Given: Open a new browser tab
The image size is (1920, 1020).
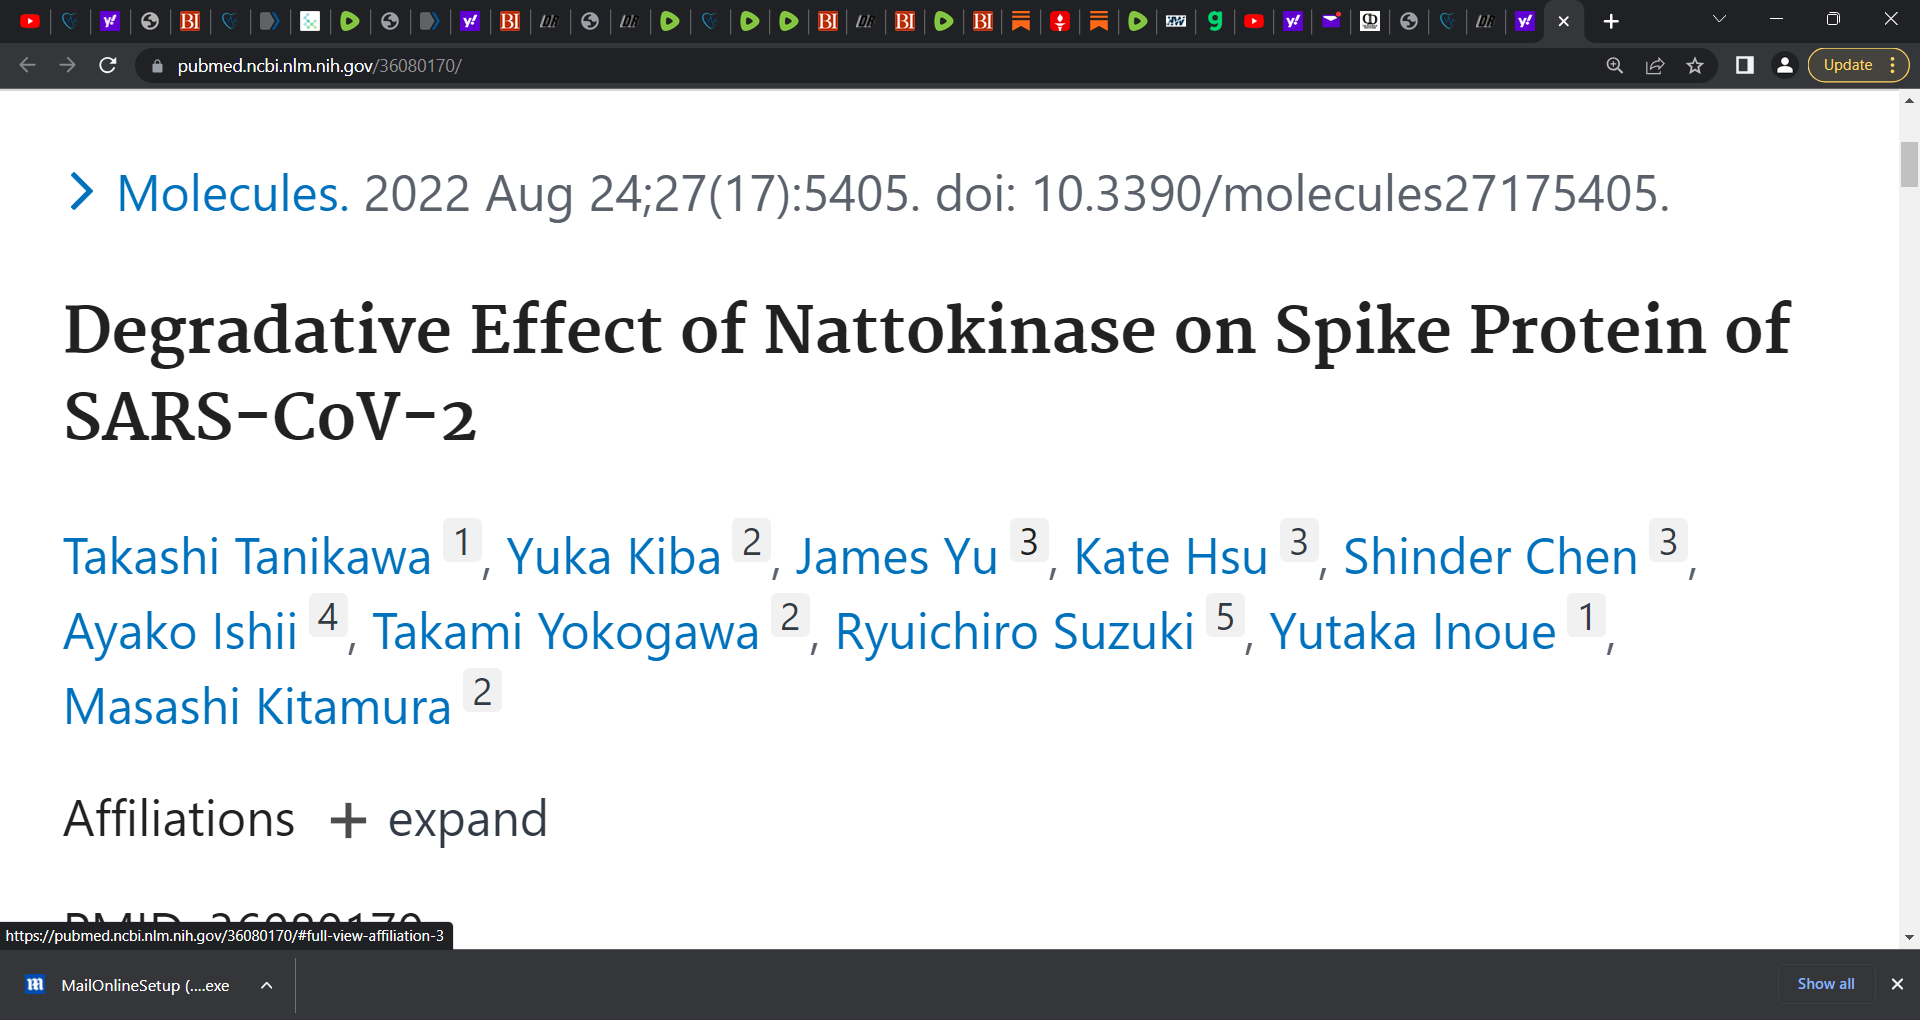Looking at the screenshot, I should click(1611, 21).
